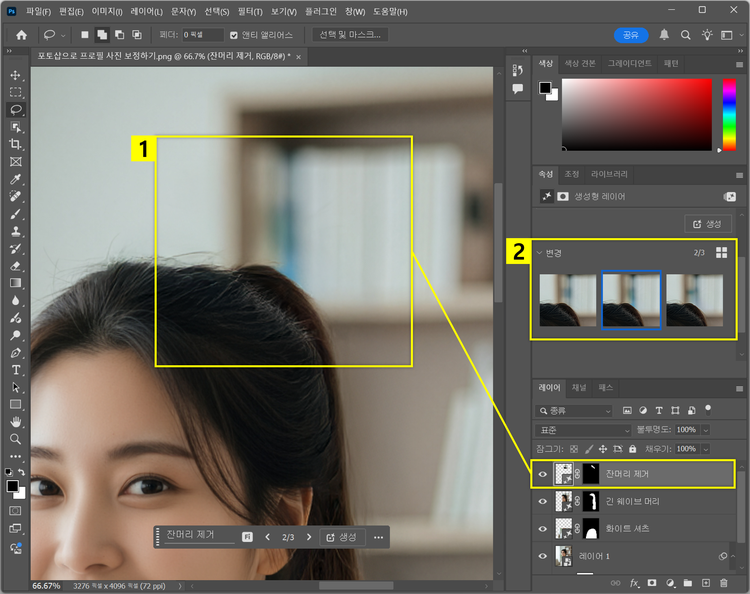Select the Crop tool
This screenshot has width=750, height=594.
coord(15,144)
